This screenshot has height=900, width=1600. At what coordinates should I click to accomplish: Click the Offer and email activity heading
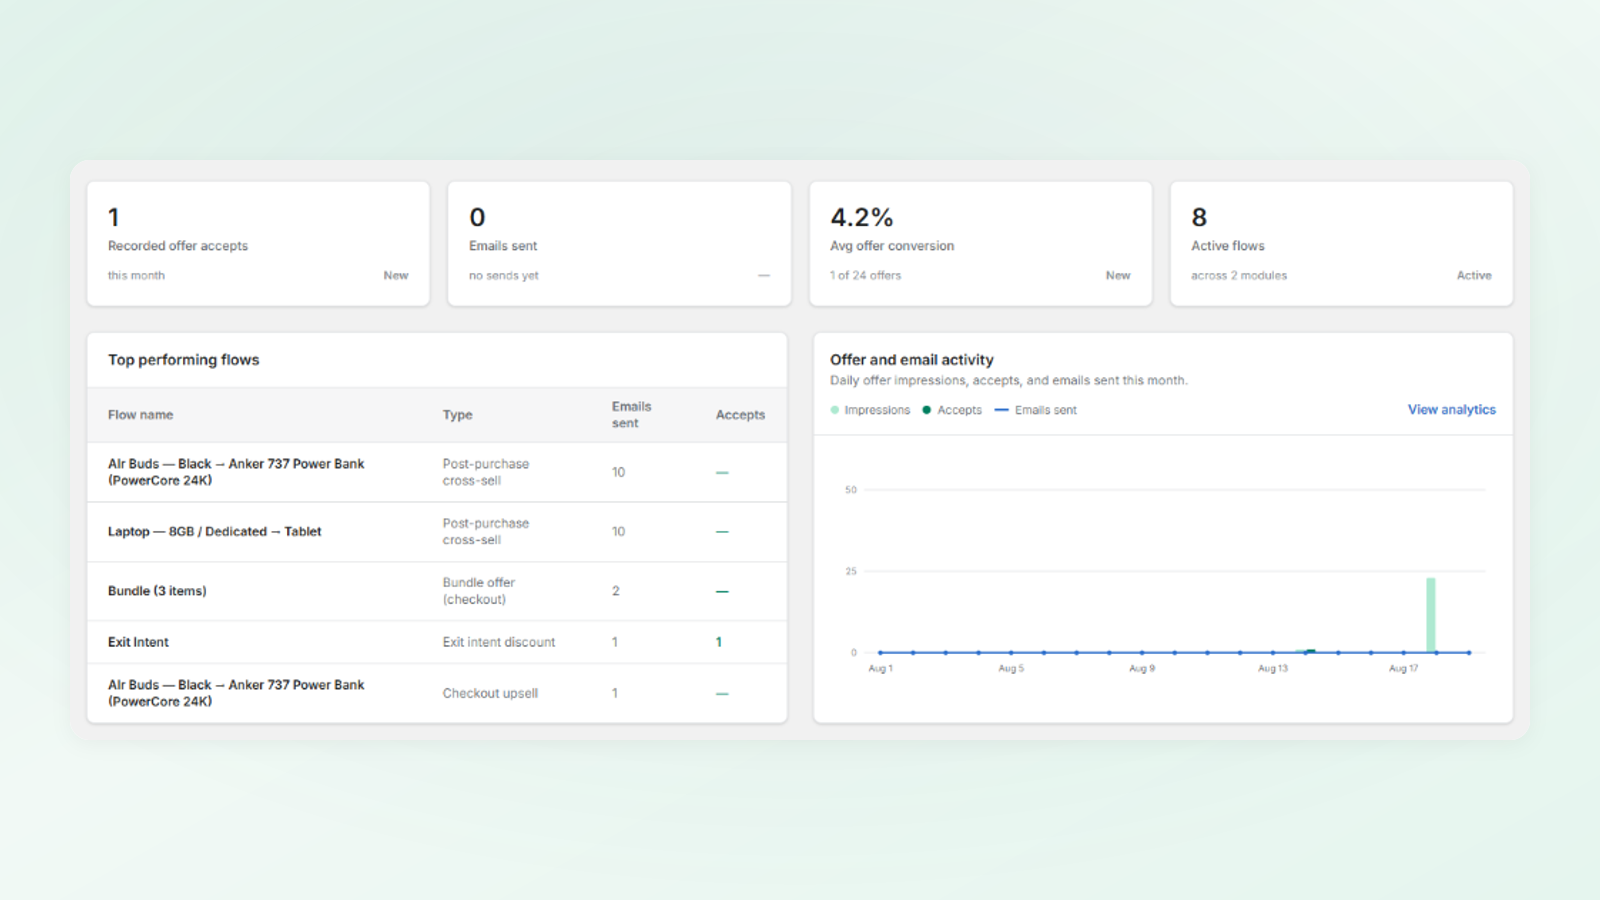(x=912, y=360)
